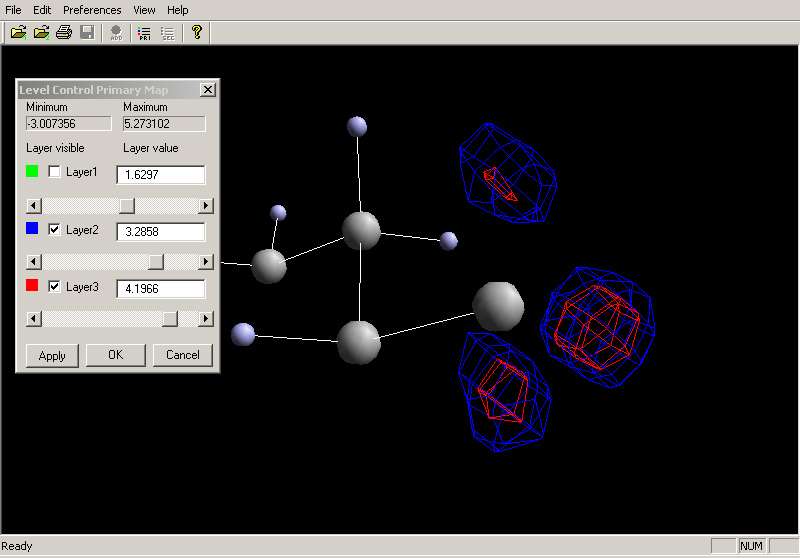Open the PRI primary map levels icon

(x=144, y=33)
